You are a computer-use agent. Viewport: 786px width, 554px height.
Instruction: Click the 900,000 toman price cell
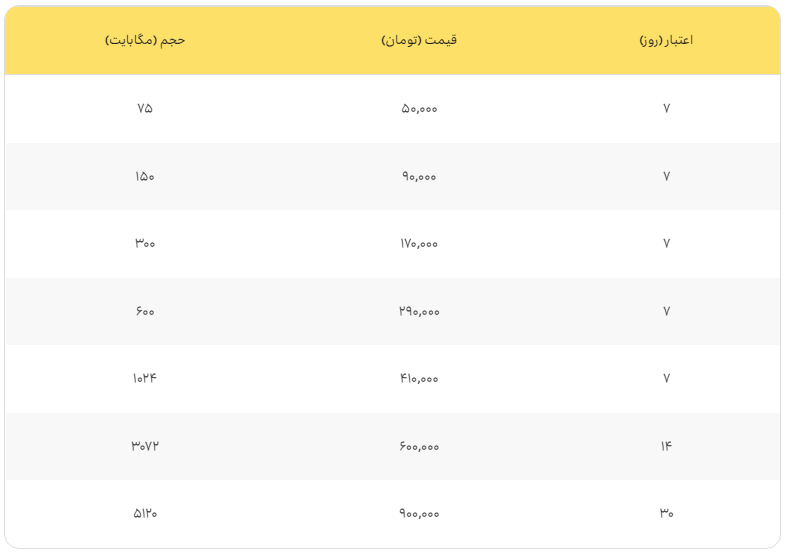pos(419,513)
